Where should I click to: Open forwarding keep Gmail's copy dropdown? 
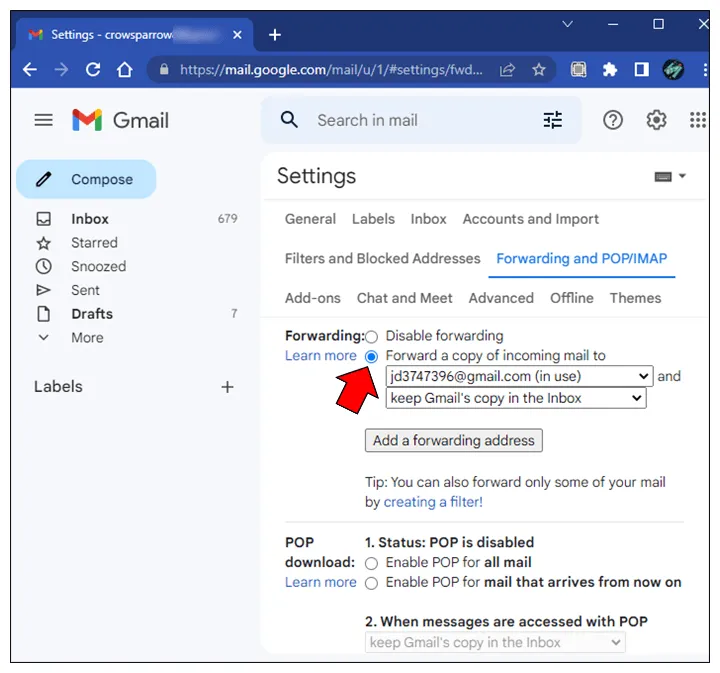coord(516,398)
